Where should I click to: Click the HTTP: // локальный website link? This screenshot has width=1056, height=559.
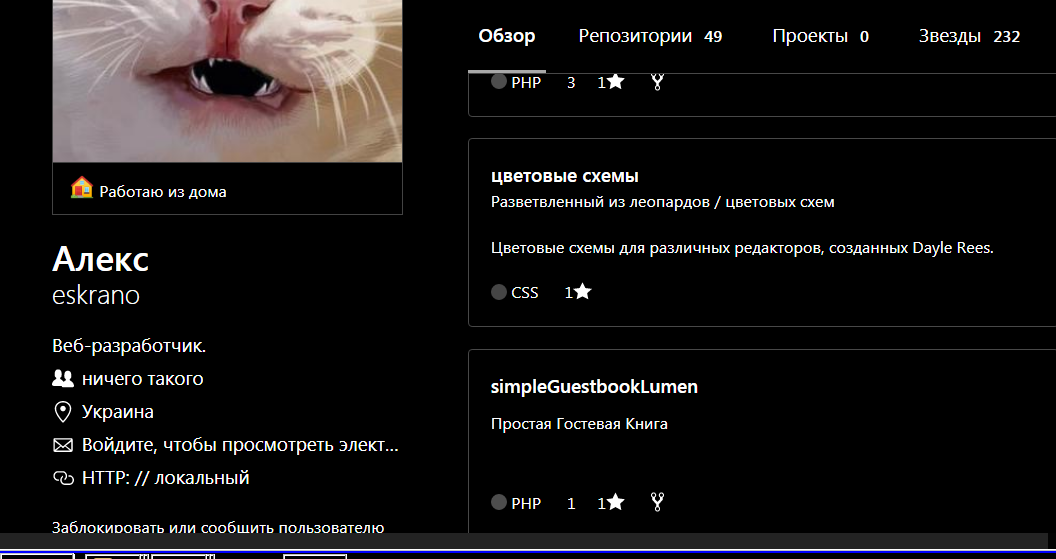coord(166,478)
